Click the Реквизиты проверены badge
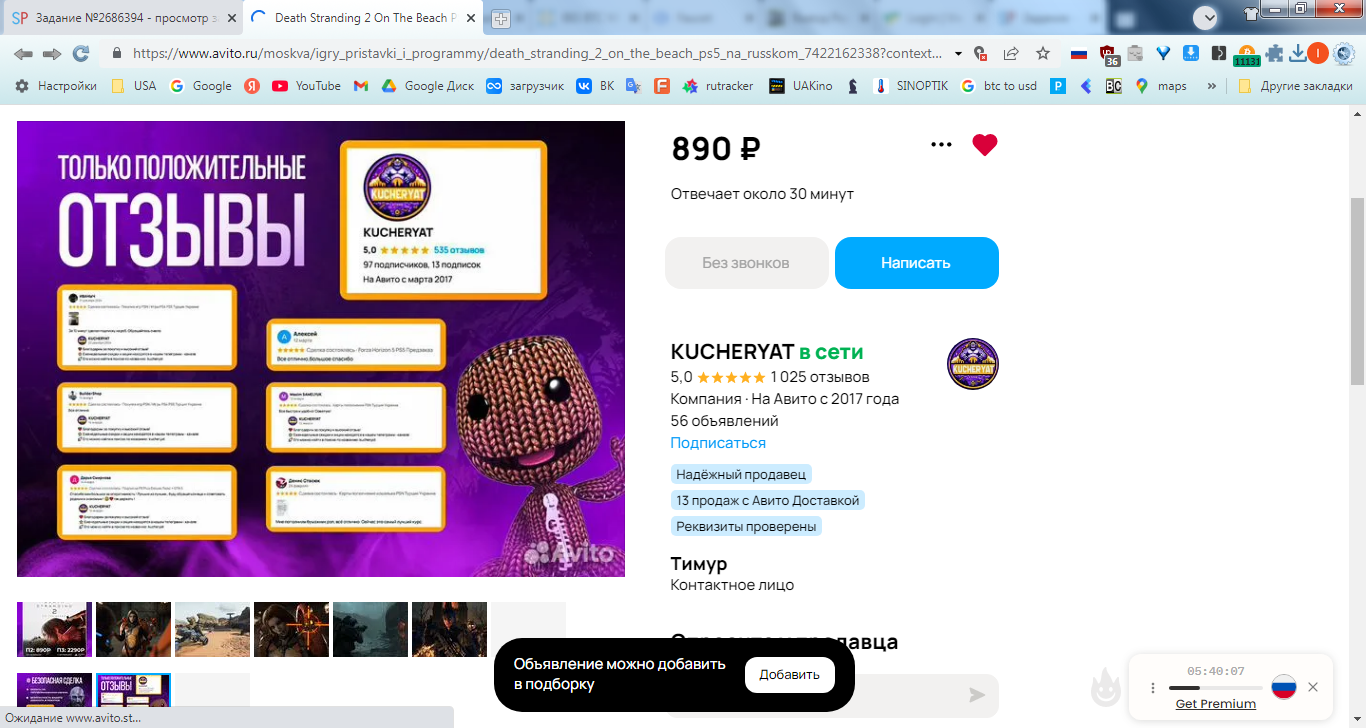The height and width of the screenshot is (728, 1366). [x=746, y=526]
